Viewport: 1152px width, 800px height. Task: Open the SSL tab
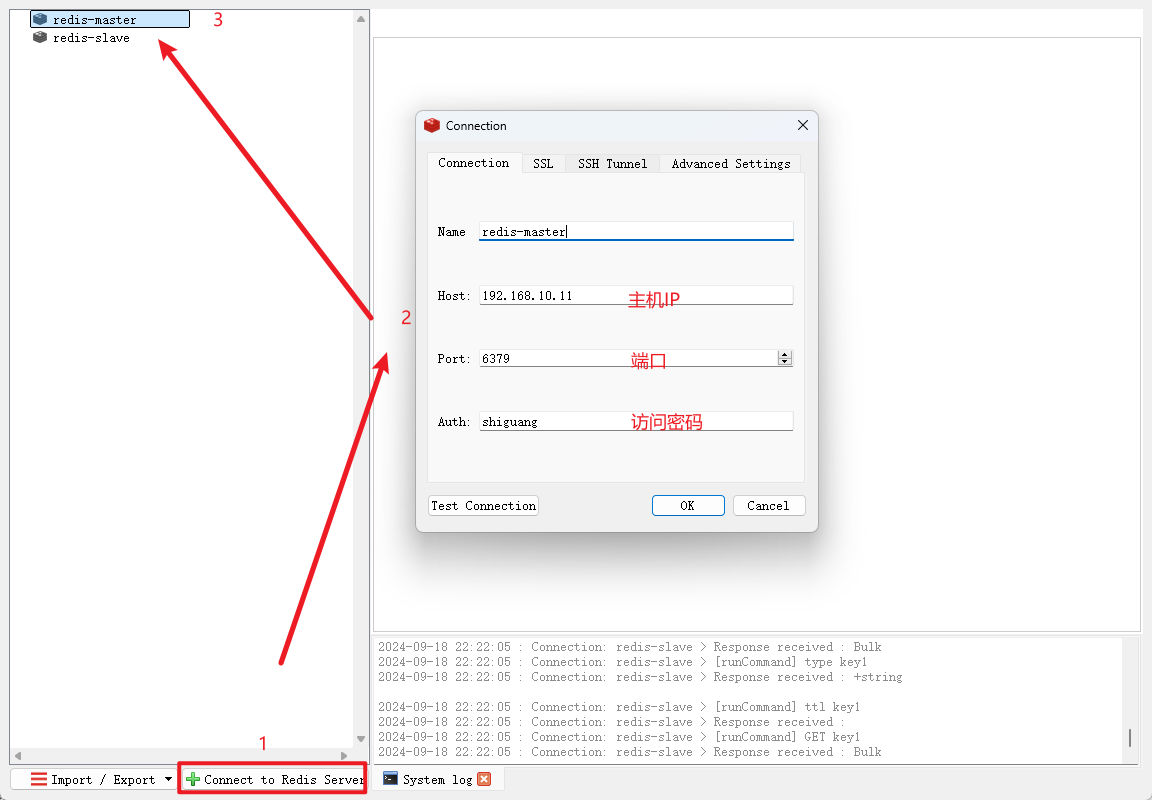tap(543, 164)
